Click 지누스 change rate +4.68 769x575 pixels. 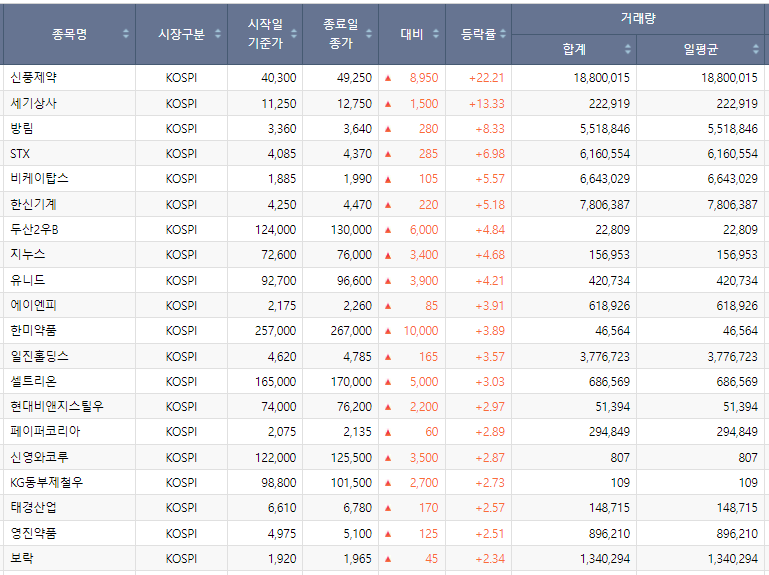click(x=489, y=255)
